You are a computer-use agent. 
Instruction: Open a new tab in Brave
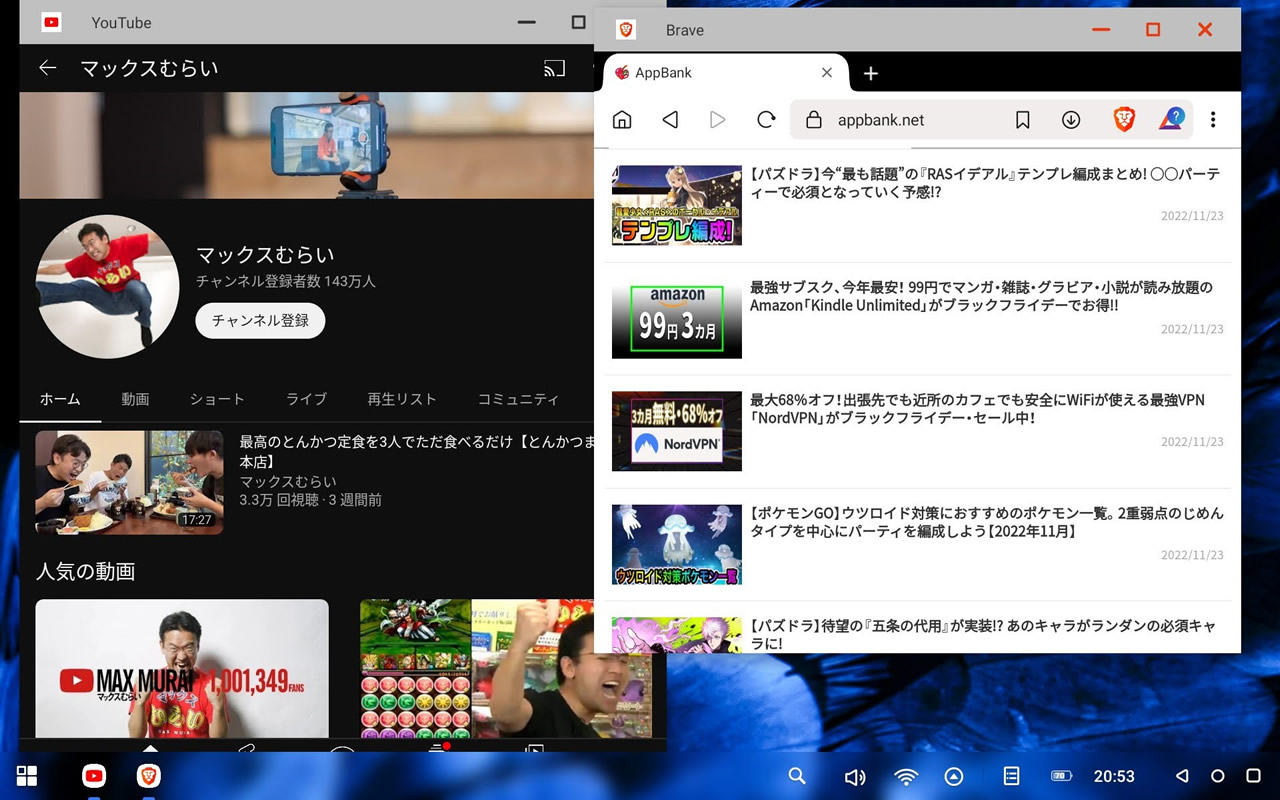871,73
